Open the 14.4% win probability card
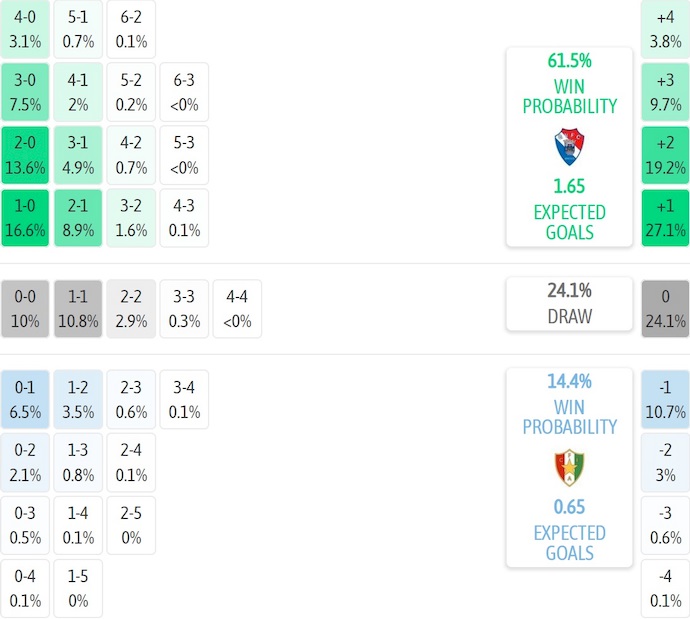 (569, 467)
